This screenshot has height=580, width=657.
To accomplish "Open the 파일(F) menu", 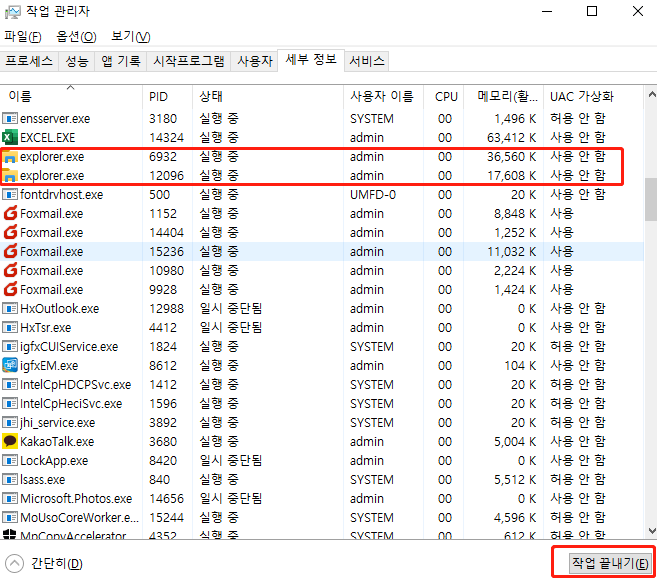I will pyautogui.click(x=23, y=37).
